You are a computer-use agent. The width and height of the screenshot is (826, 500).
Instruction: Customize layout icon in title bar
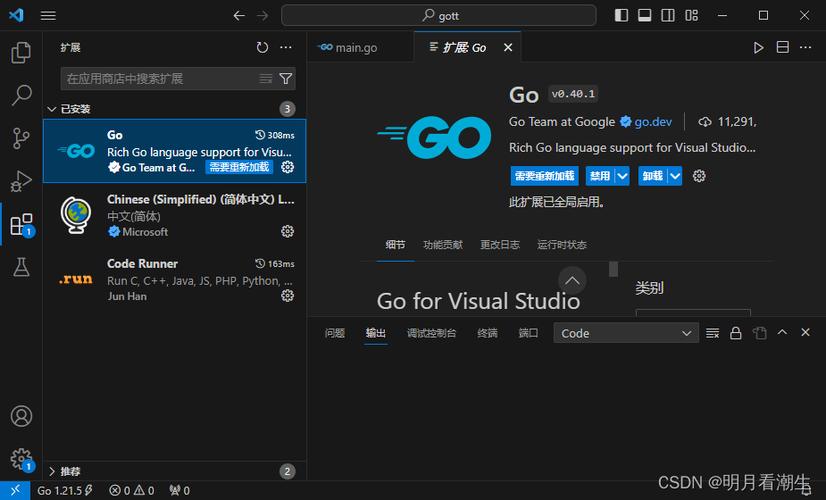692,15
